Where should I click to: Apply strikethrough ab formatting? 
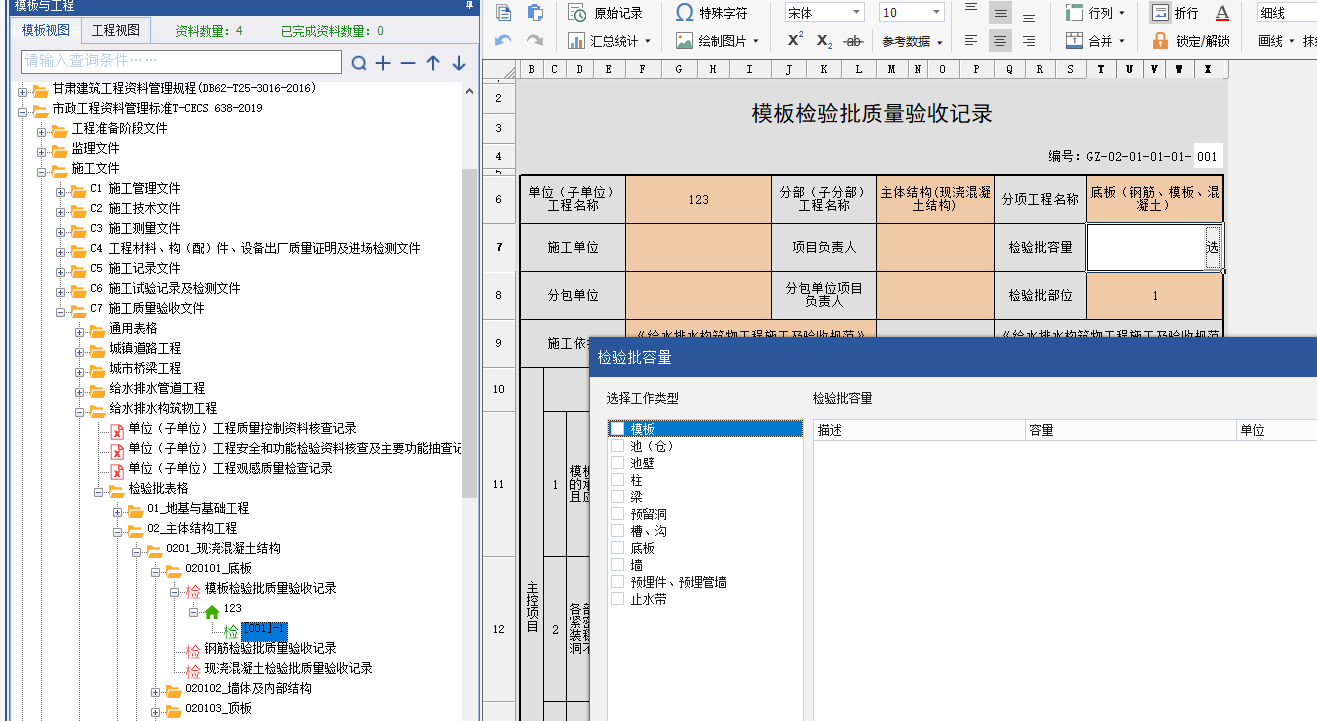(x=853, y=41)
